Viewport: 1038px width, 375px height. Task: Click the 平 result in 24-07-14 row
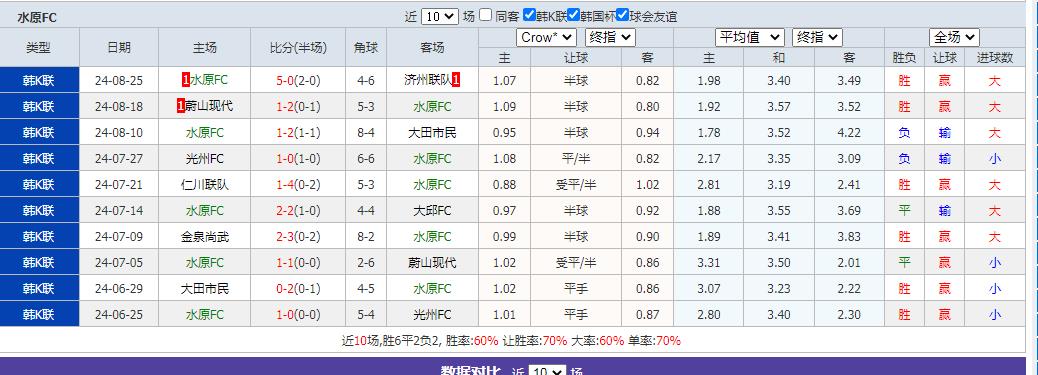coord(904,211)
